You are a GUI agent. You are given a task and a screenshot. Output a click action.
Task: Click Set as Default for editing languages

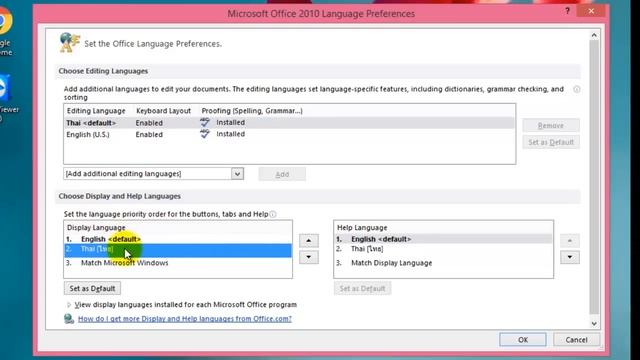tap(551, 142)
